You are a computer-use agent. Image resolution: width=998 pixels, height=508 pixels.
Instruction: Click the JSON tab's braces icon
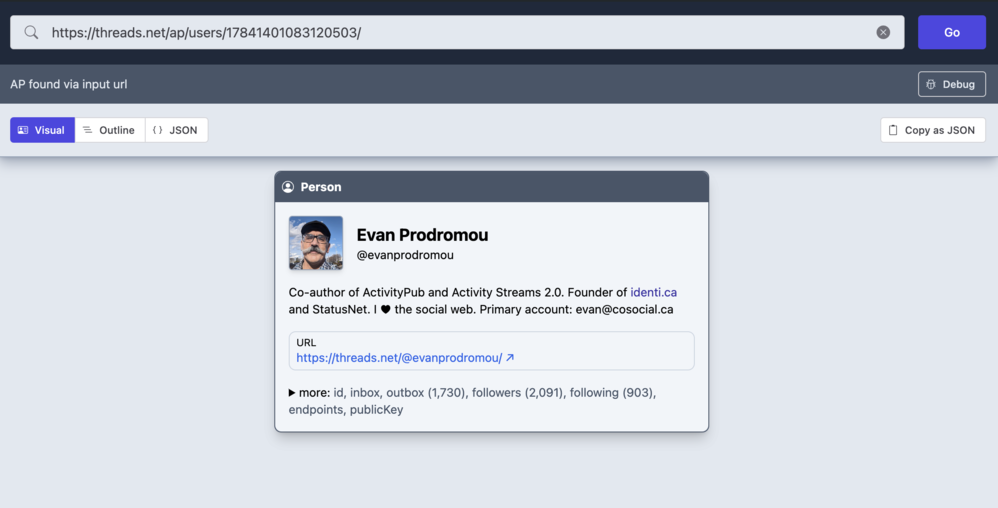pos(158,130)
